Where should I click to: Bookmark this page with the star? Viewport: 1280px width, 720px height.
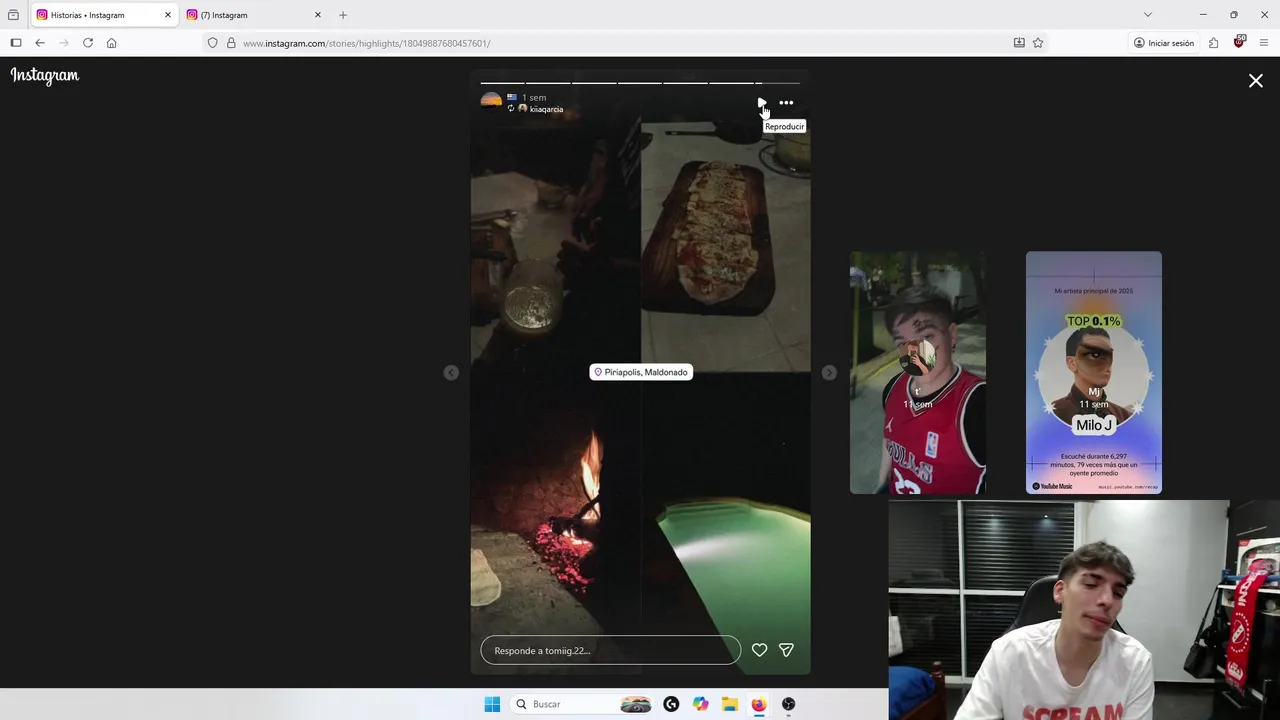click(1038, 43)
